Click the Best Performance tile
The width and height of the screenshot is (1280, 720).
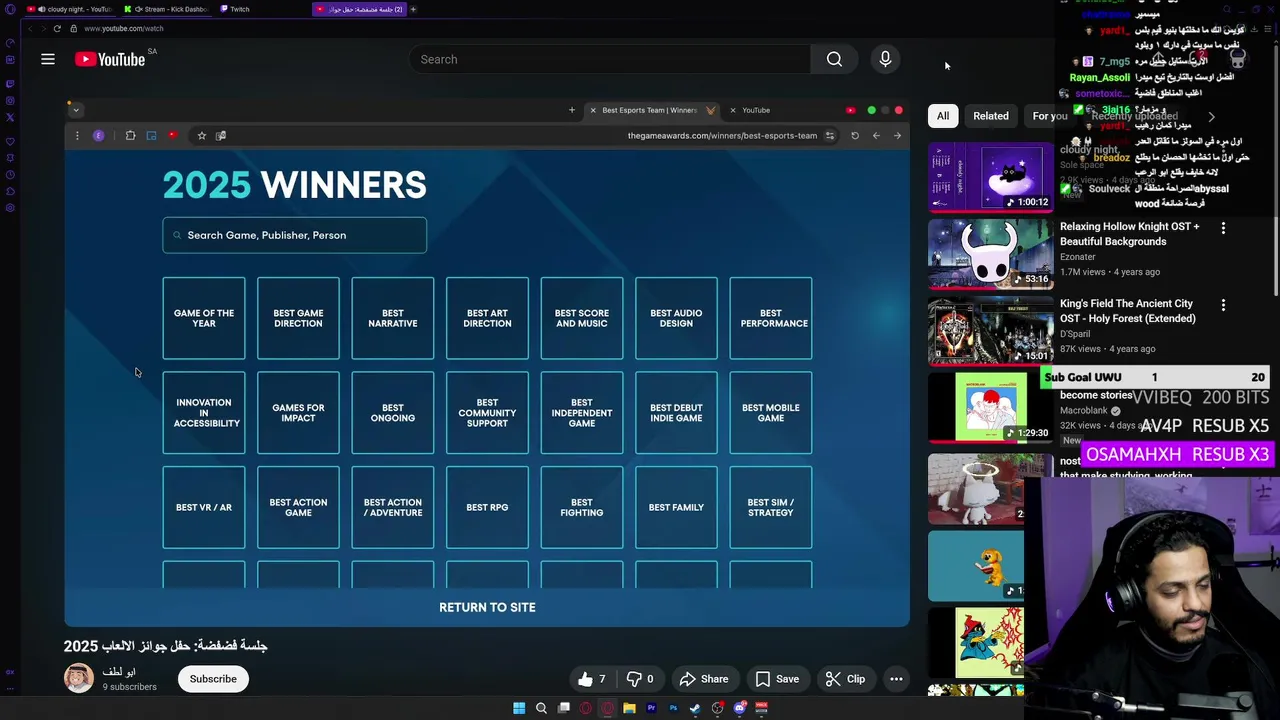tap(771, 318)
